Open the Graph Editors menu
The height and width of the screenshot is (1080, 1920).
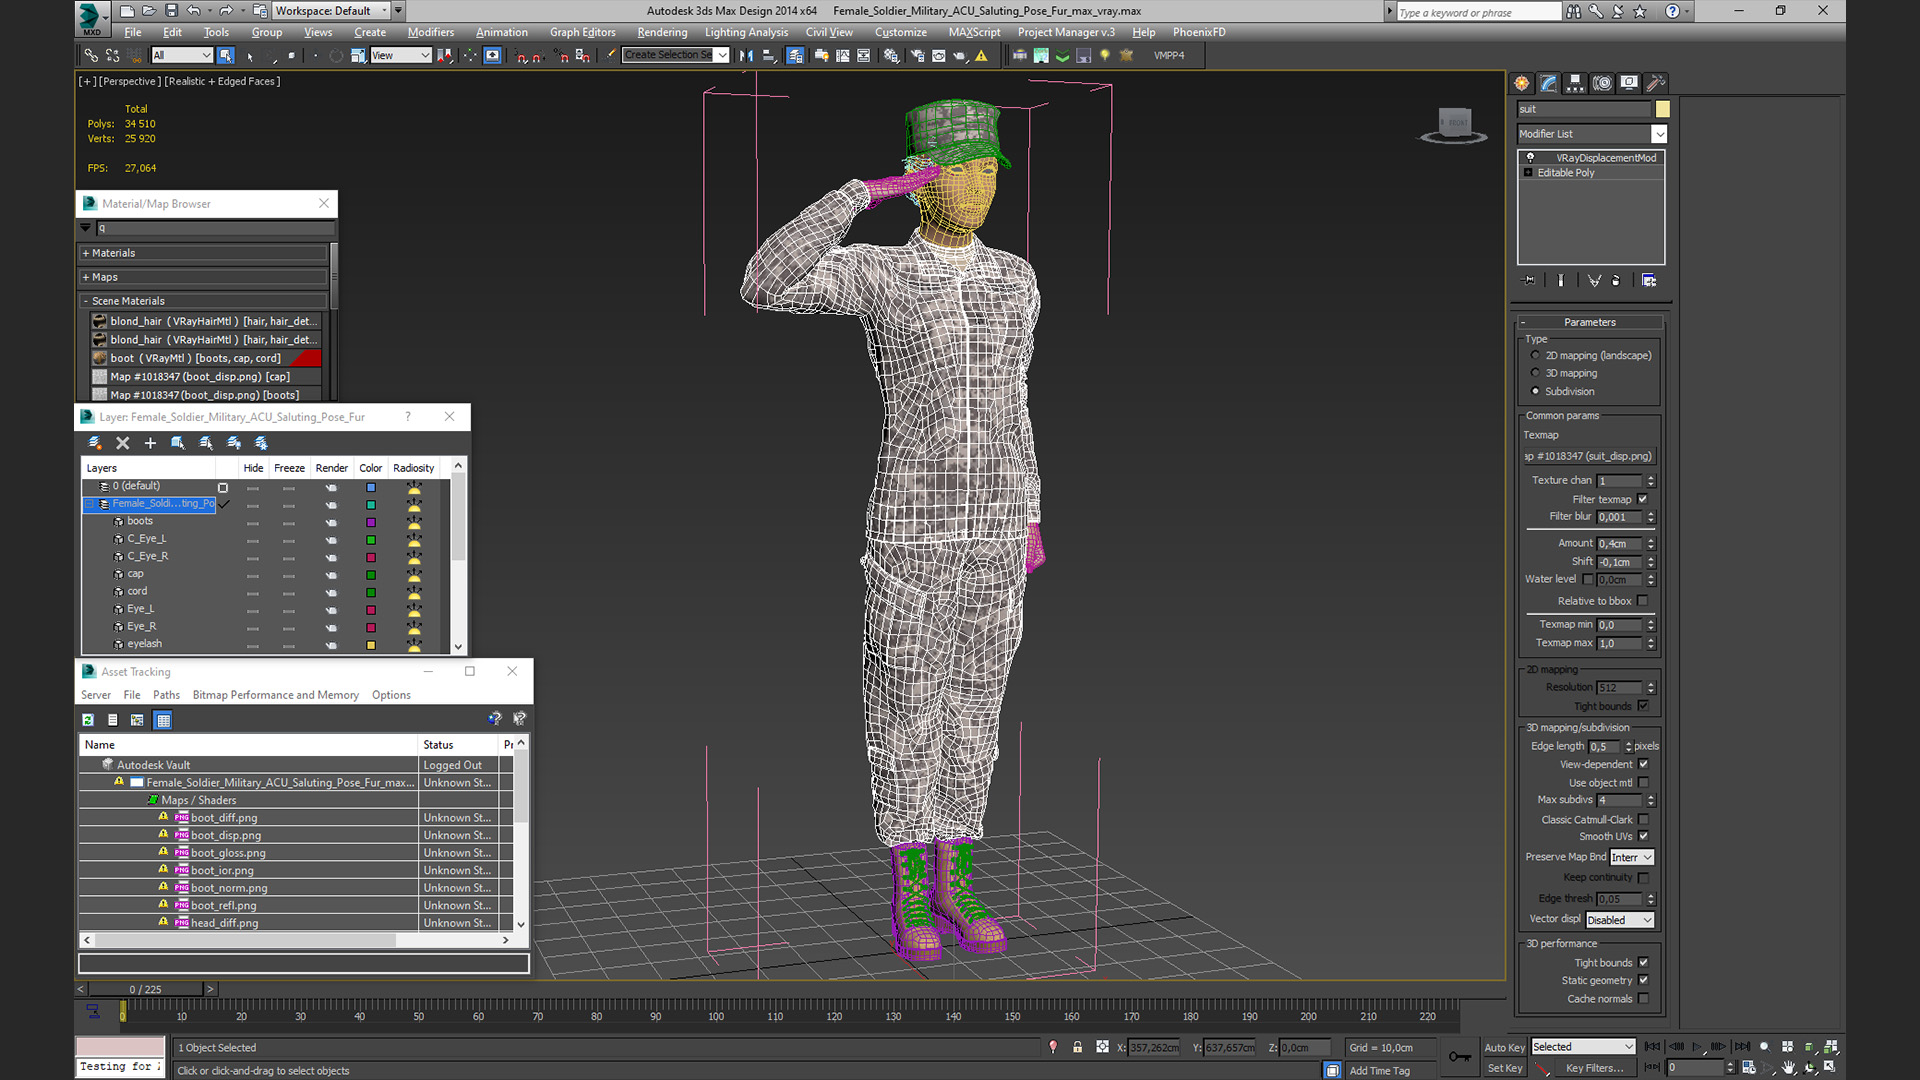click(582, 32)
